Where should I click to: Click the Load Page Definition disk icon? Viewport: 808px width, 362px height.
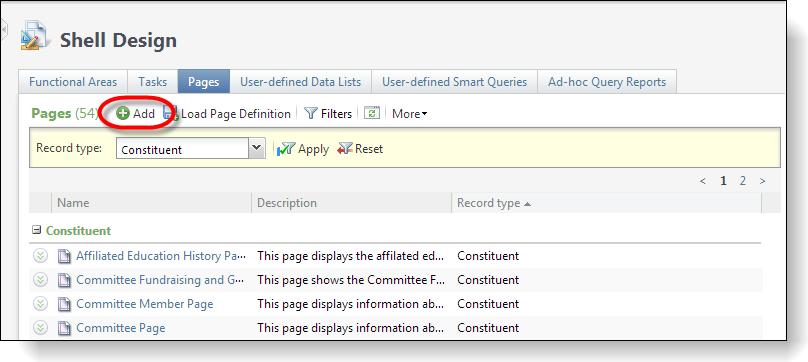pos(171,113)
